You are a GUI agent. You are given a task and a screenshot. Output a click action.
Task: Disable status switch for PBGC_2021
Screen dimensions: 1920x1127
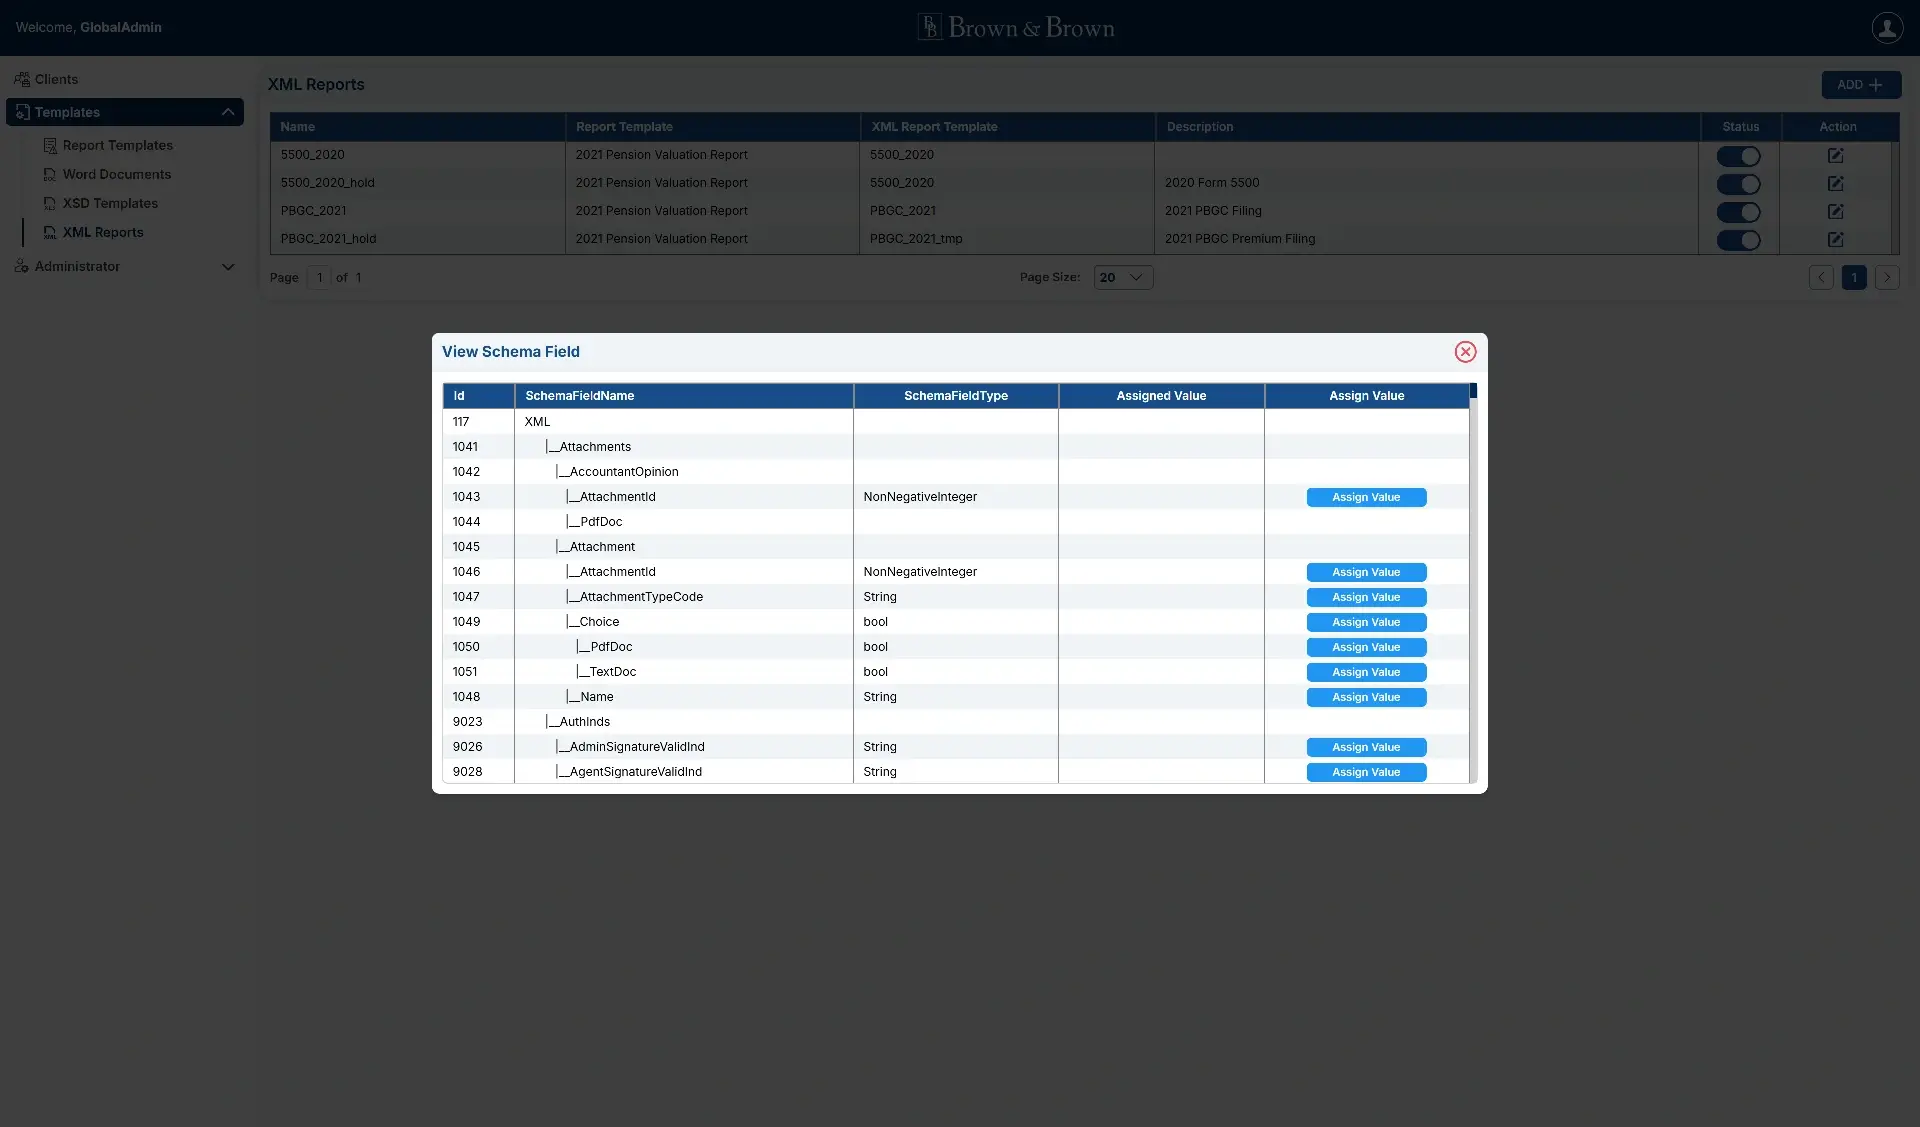click(1738, 212)
